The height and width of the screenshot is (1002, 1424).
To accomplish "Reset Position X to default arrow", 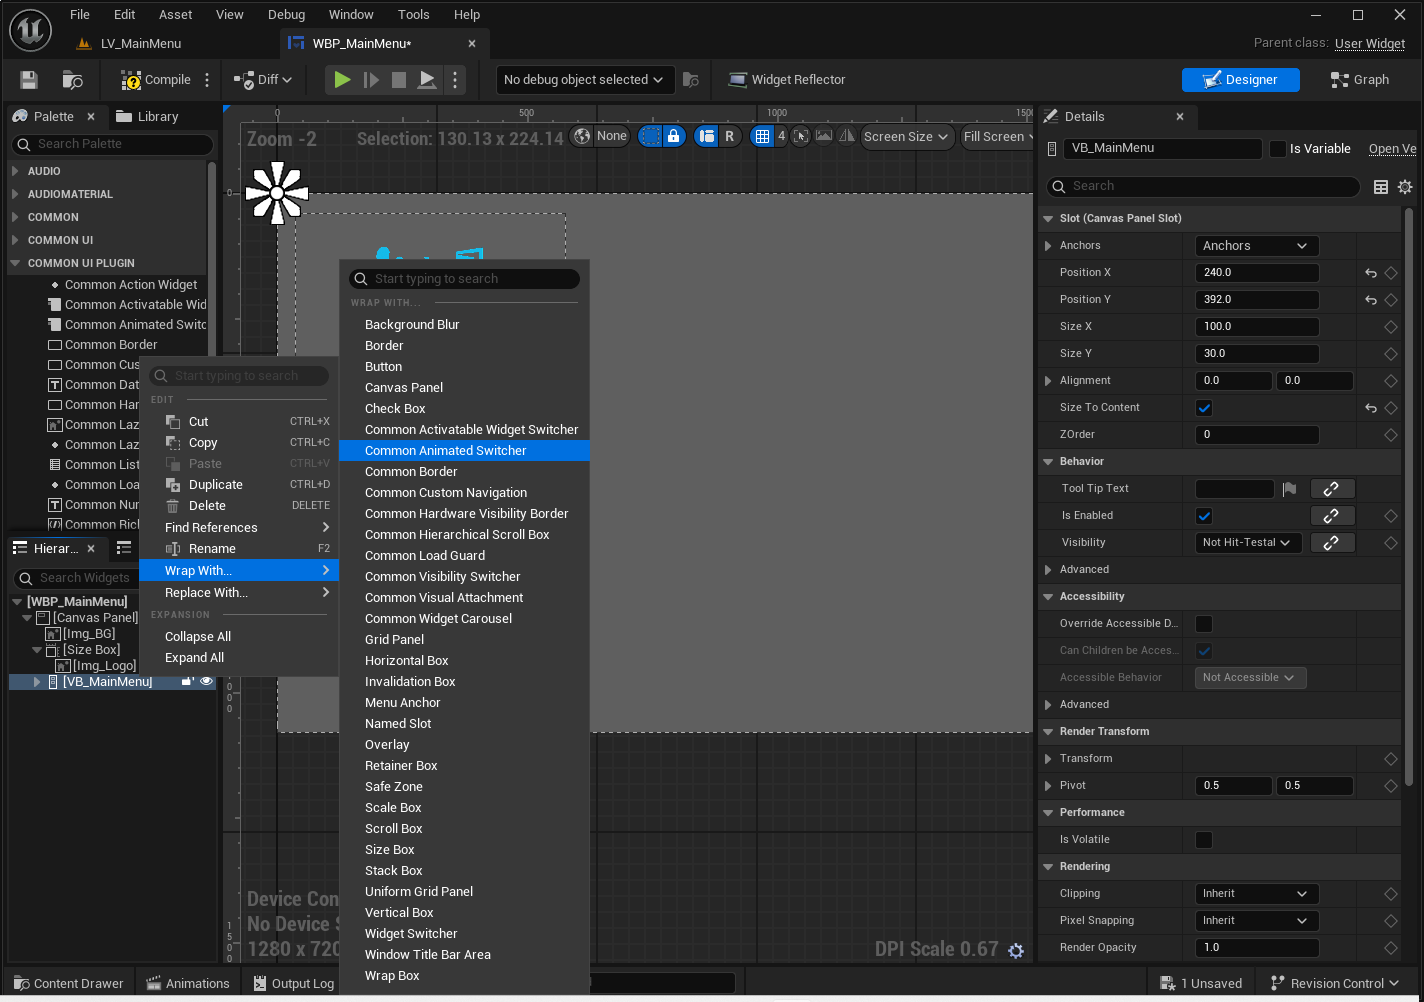I will pyautogui.click(x=1371, y=273).
